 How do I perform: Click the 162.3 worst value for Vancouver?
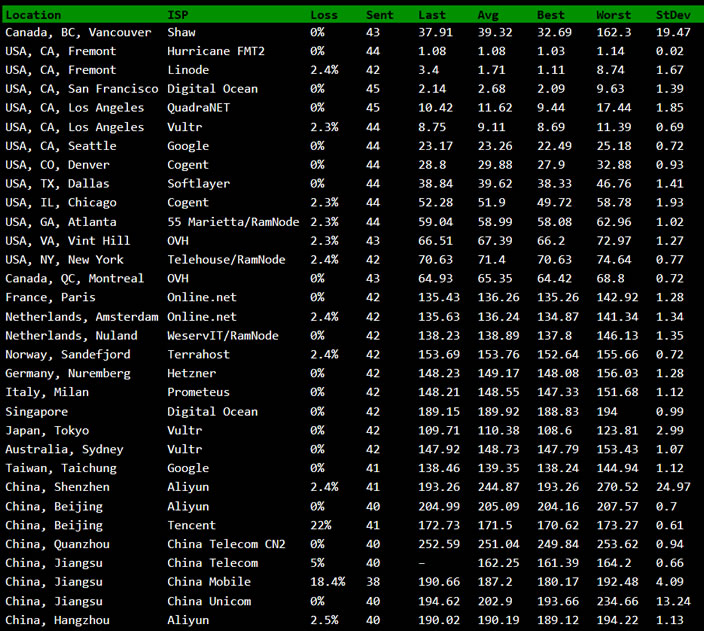(x=614, y=32)
